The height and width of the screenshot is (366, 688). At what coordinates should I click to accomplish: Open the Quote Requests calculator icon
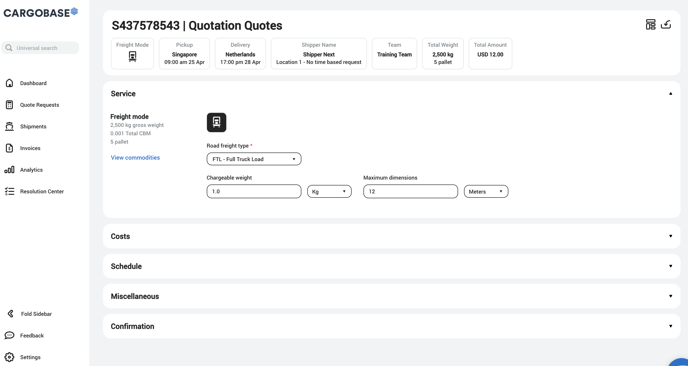(9, 105)
